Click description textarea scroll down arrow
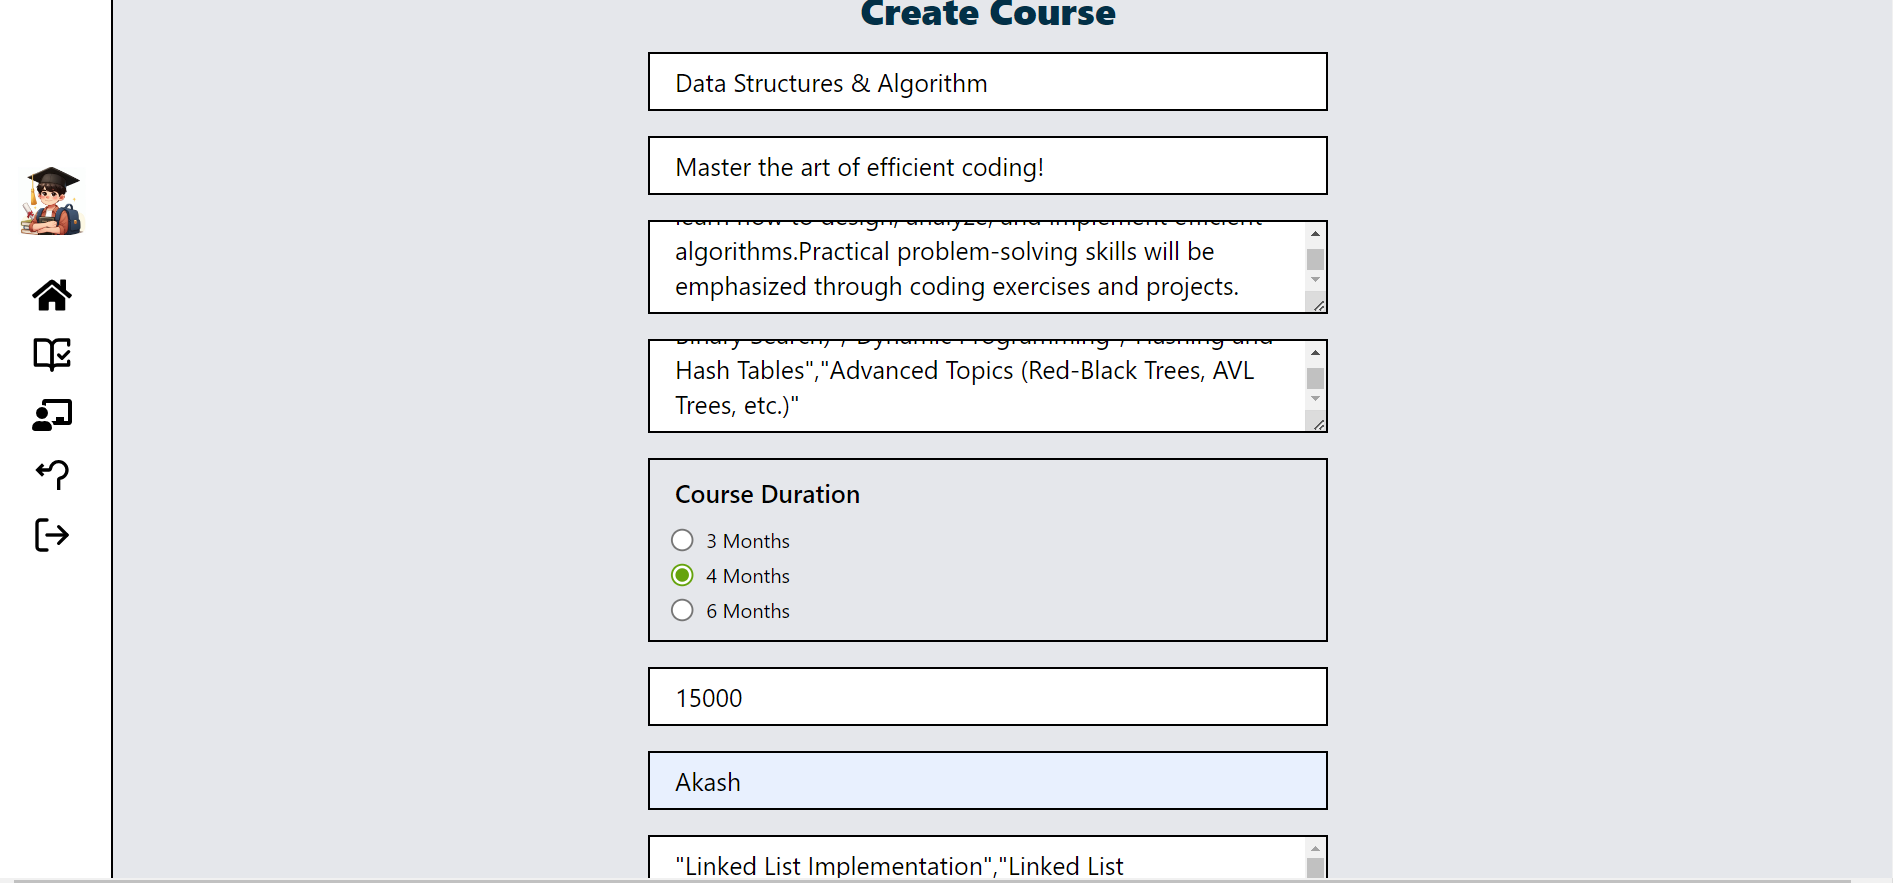 (1316, 280)
